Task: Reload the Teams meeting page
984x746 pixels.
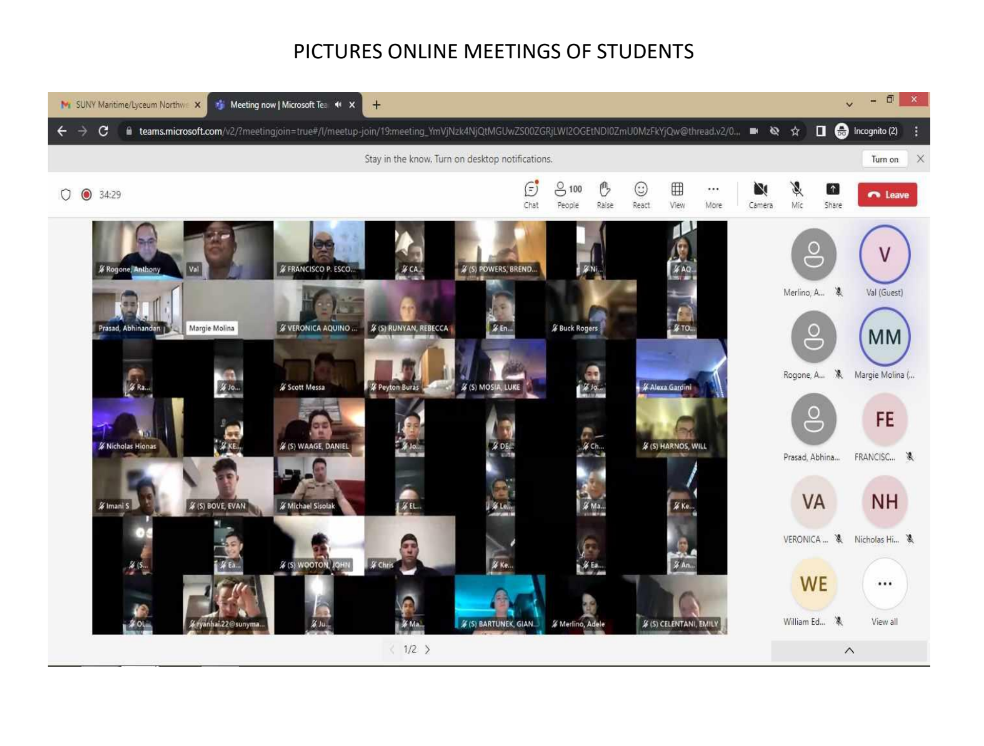Action: click(104, 131)
